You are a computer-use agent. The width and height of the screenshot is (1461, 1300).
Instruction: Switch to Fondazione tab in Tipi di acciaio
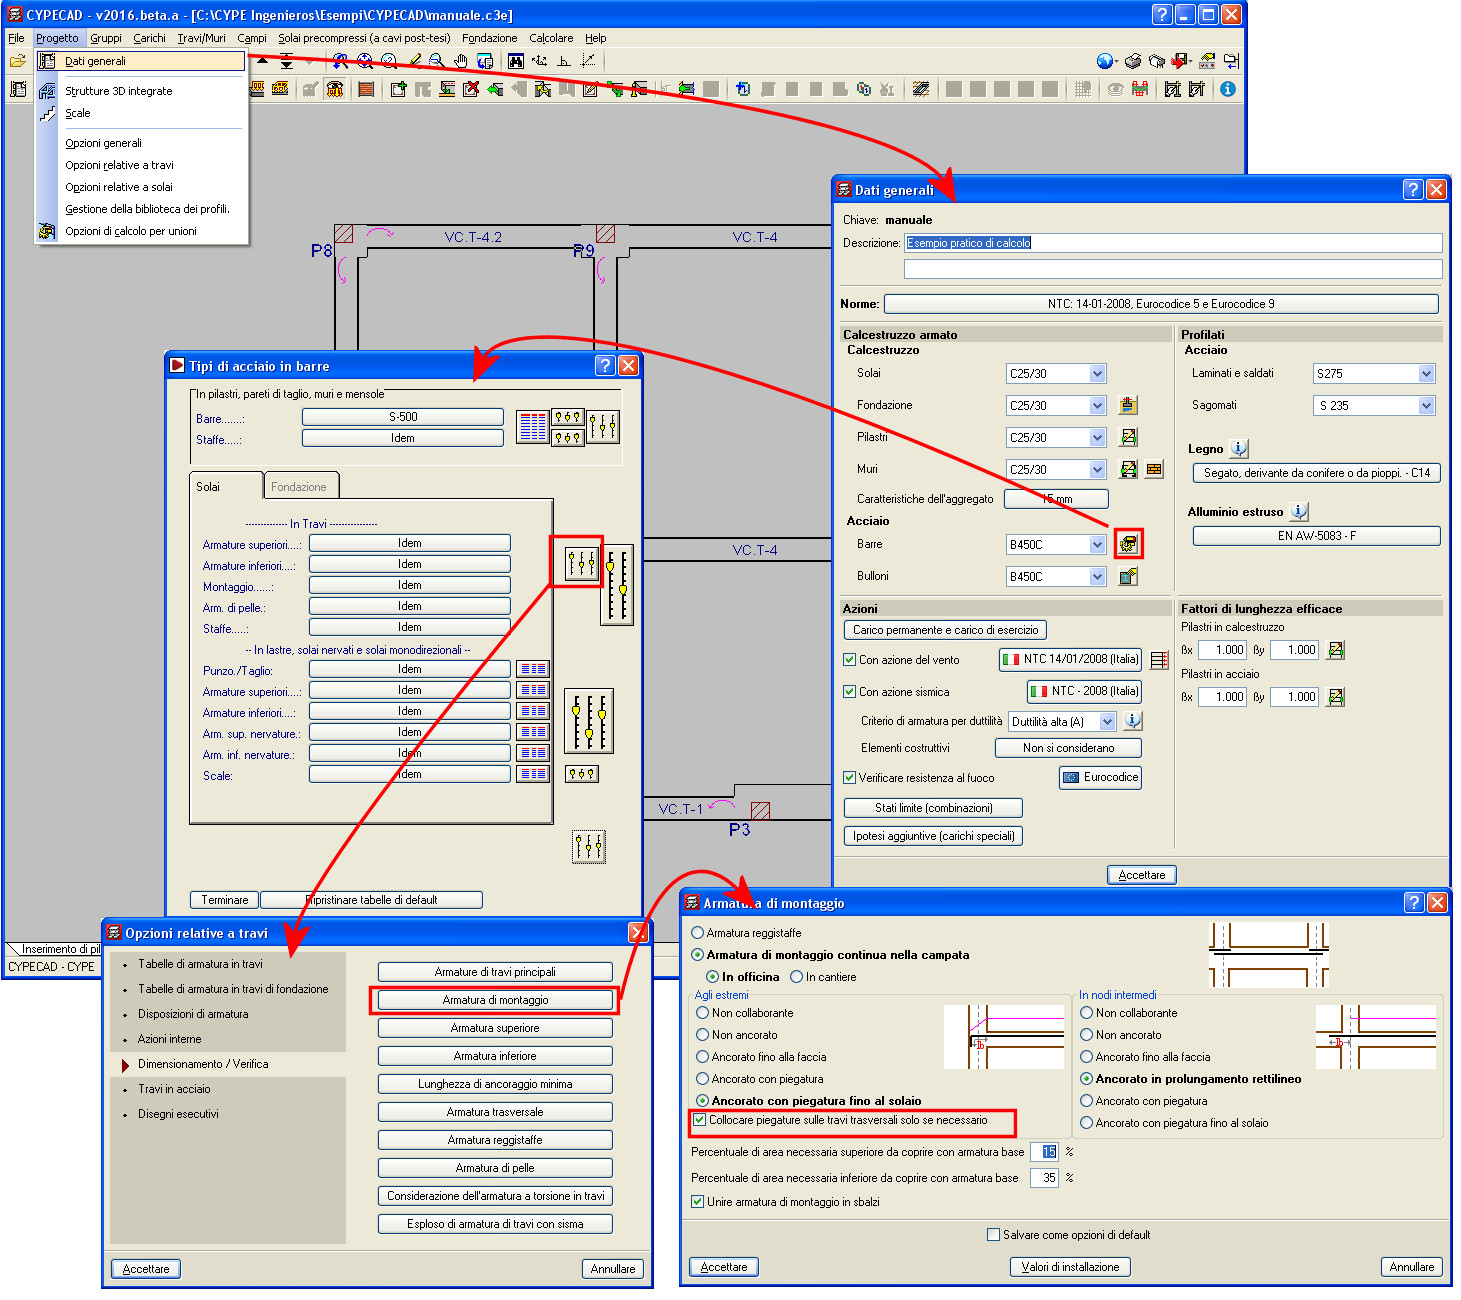(x=299, y=487)
